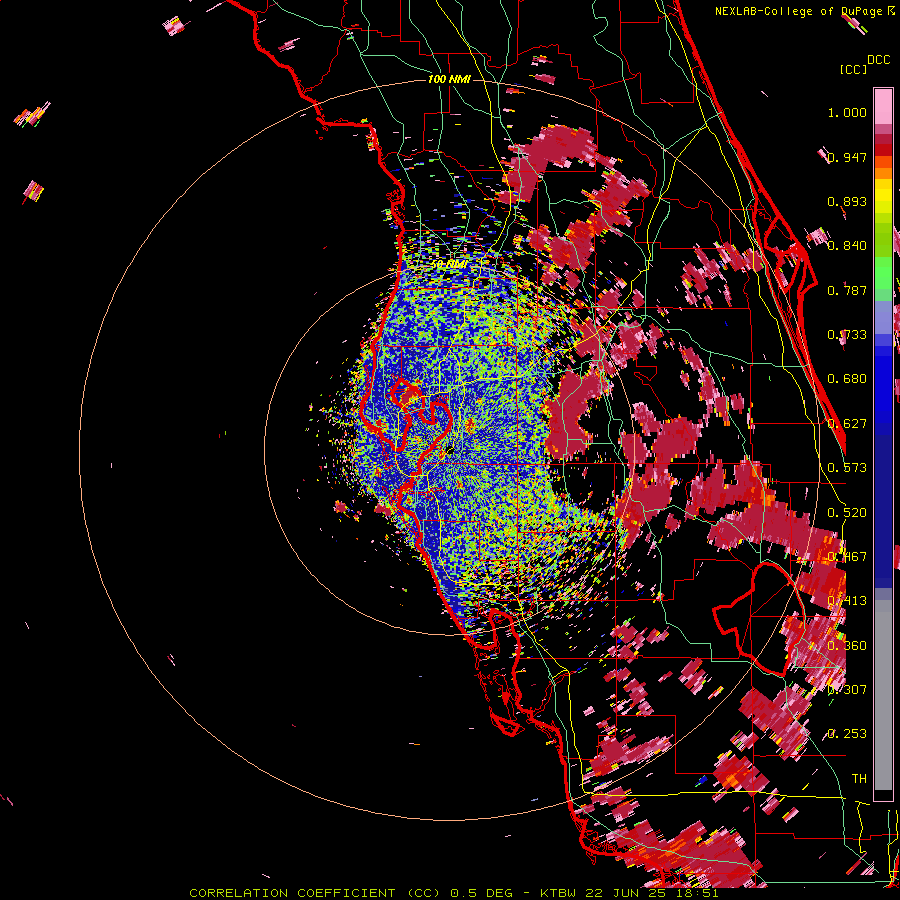Click the Correlation Coefficient KTBW caption
900x900 pixels.
(x=453, y=893)
